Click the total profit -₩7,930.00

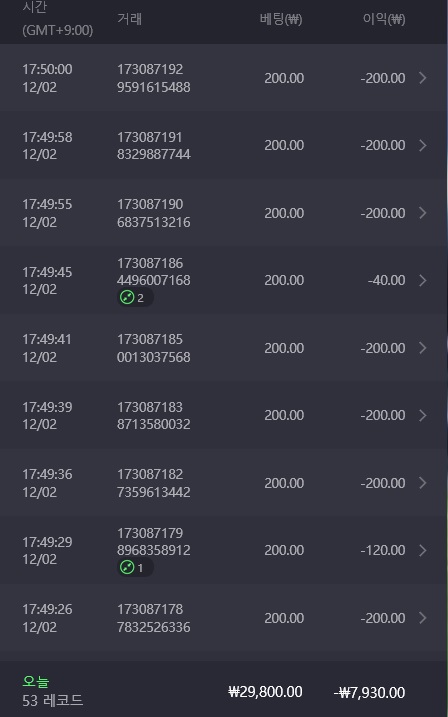click(369, 692)
